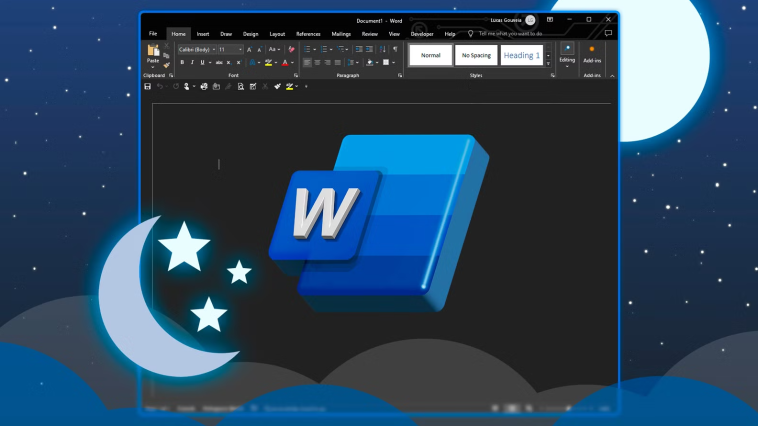Click the red font color swatch button
Screen dimensions: 758x426
tap(285, 62)
